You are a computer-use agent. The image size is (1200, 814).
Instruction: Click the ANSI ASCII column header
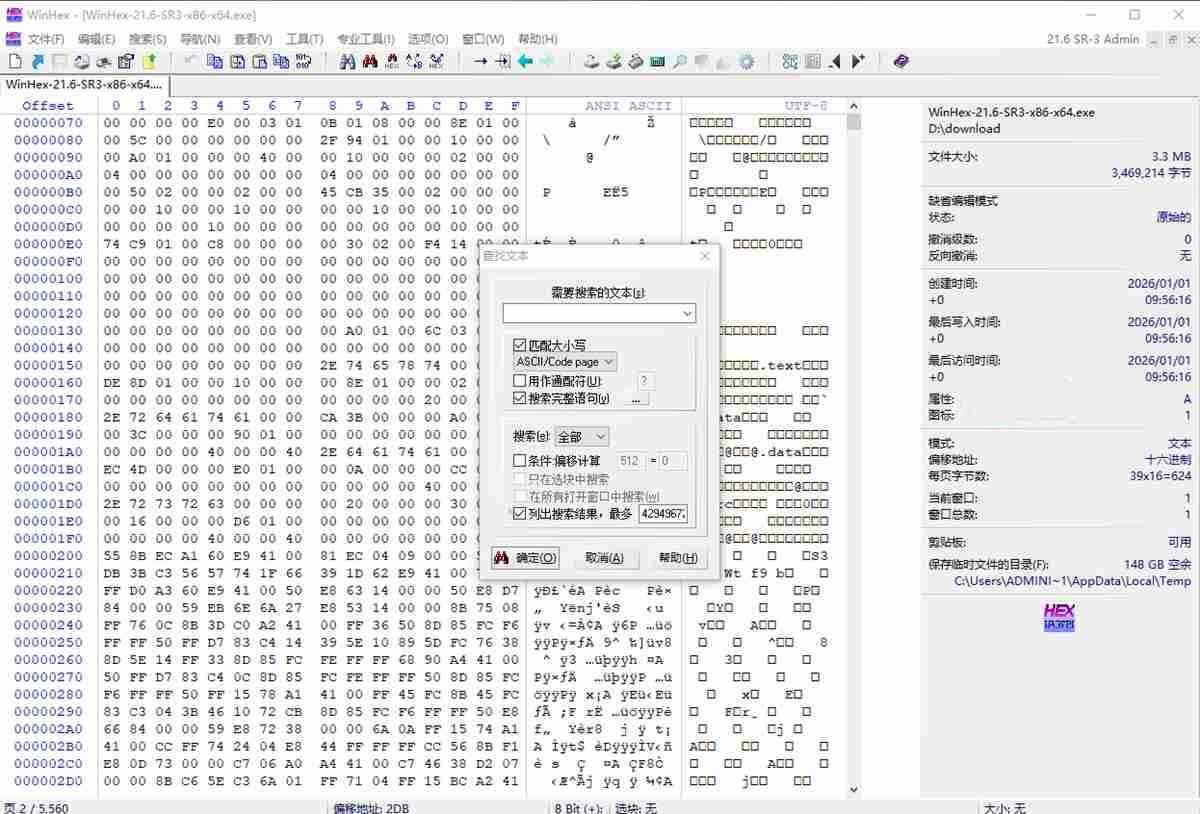point(628,105)
